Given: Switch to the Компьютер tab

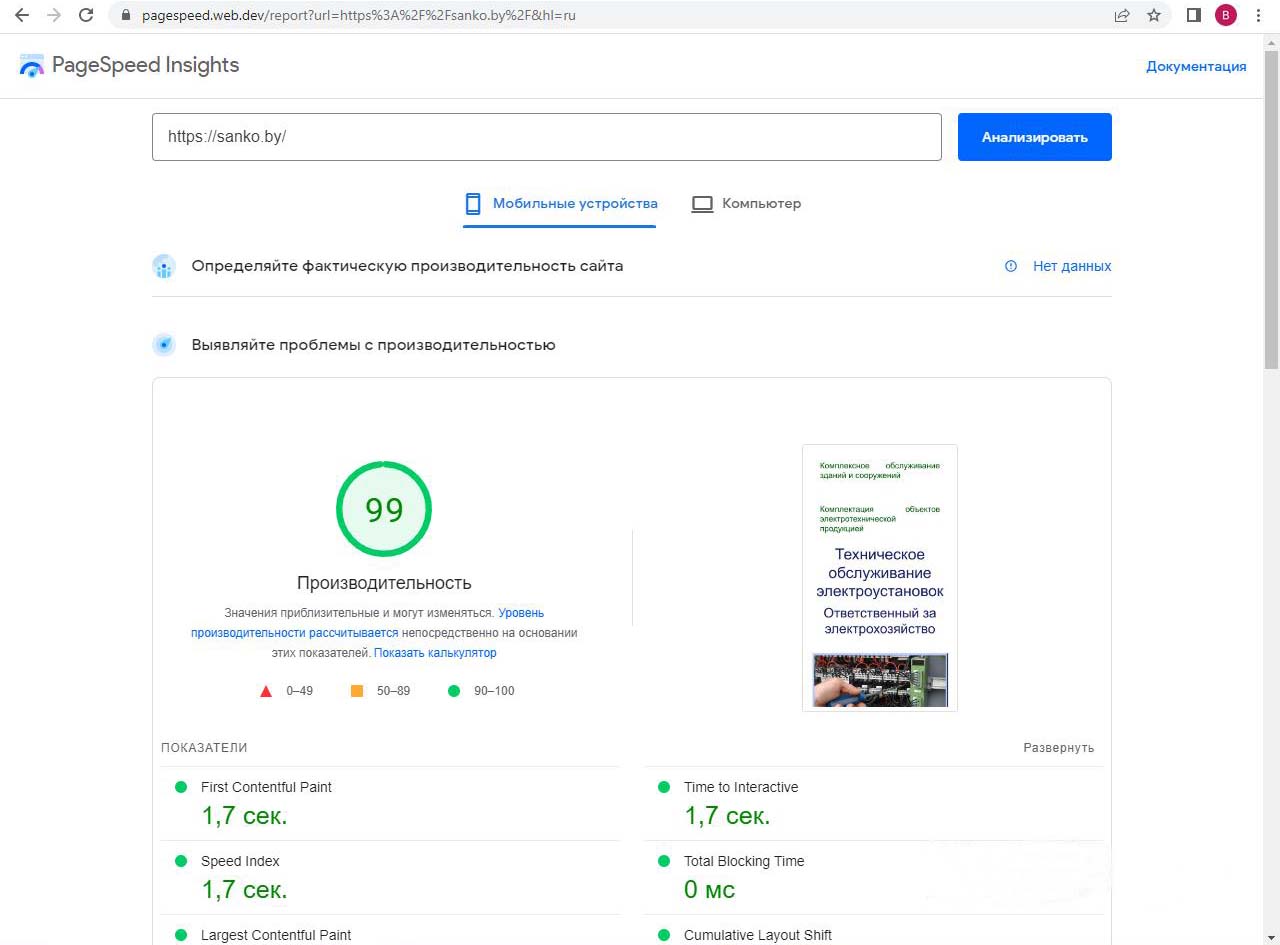Looking at the screenshot, I should pos(746,204).
